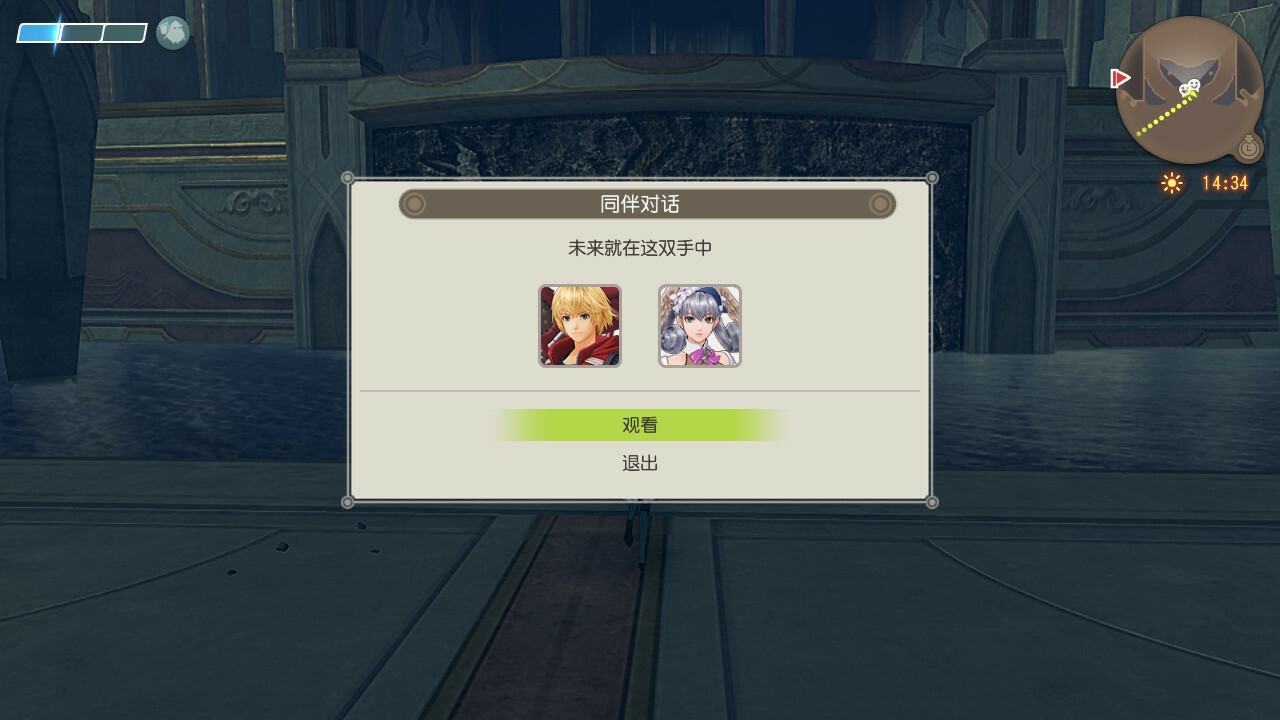Image resolution: width=1280 pixels, height=720 pixels.
Task: Click the Nopon icon beside the gauge
Action: (x=173, y=33)
